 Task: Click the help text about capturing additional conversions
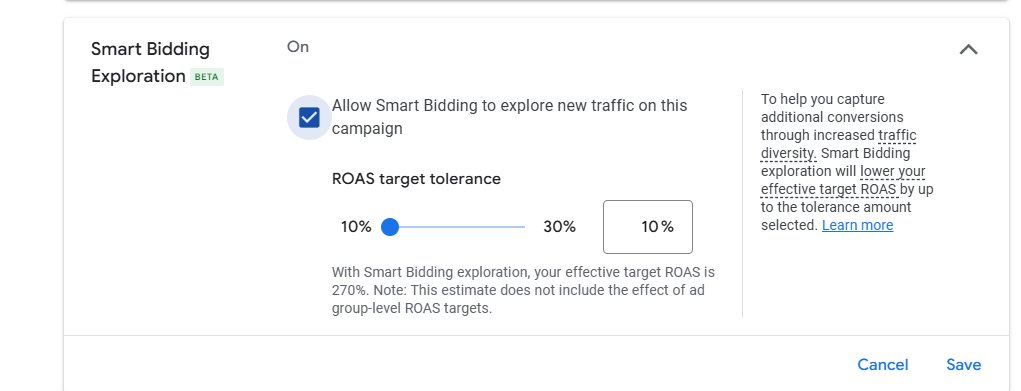(846, 162)
